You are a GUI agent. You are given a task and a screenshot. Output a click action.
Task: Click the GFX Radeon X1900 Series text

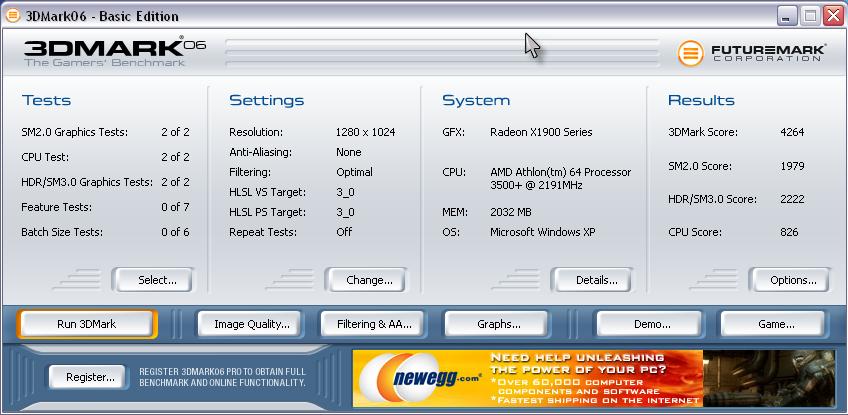(x=541, y=132)
